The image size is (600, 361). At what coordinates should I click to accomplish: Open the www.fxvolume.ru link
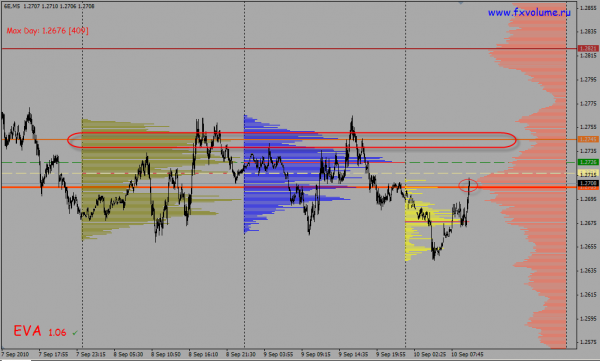click(529, 13)
